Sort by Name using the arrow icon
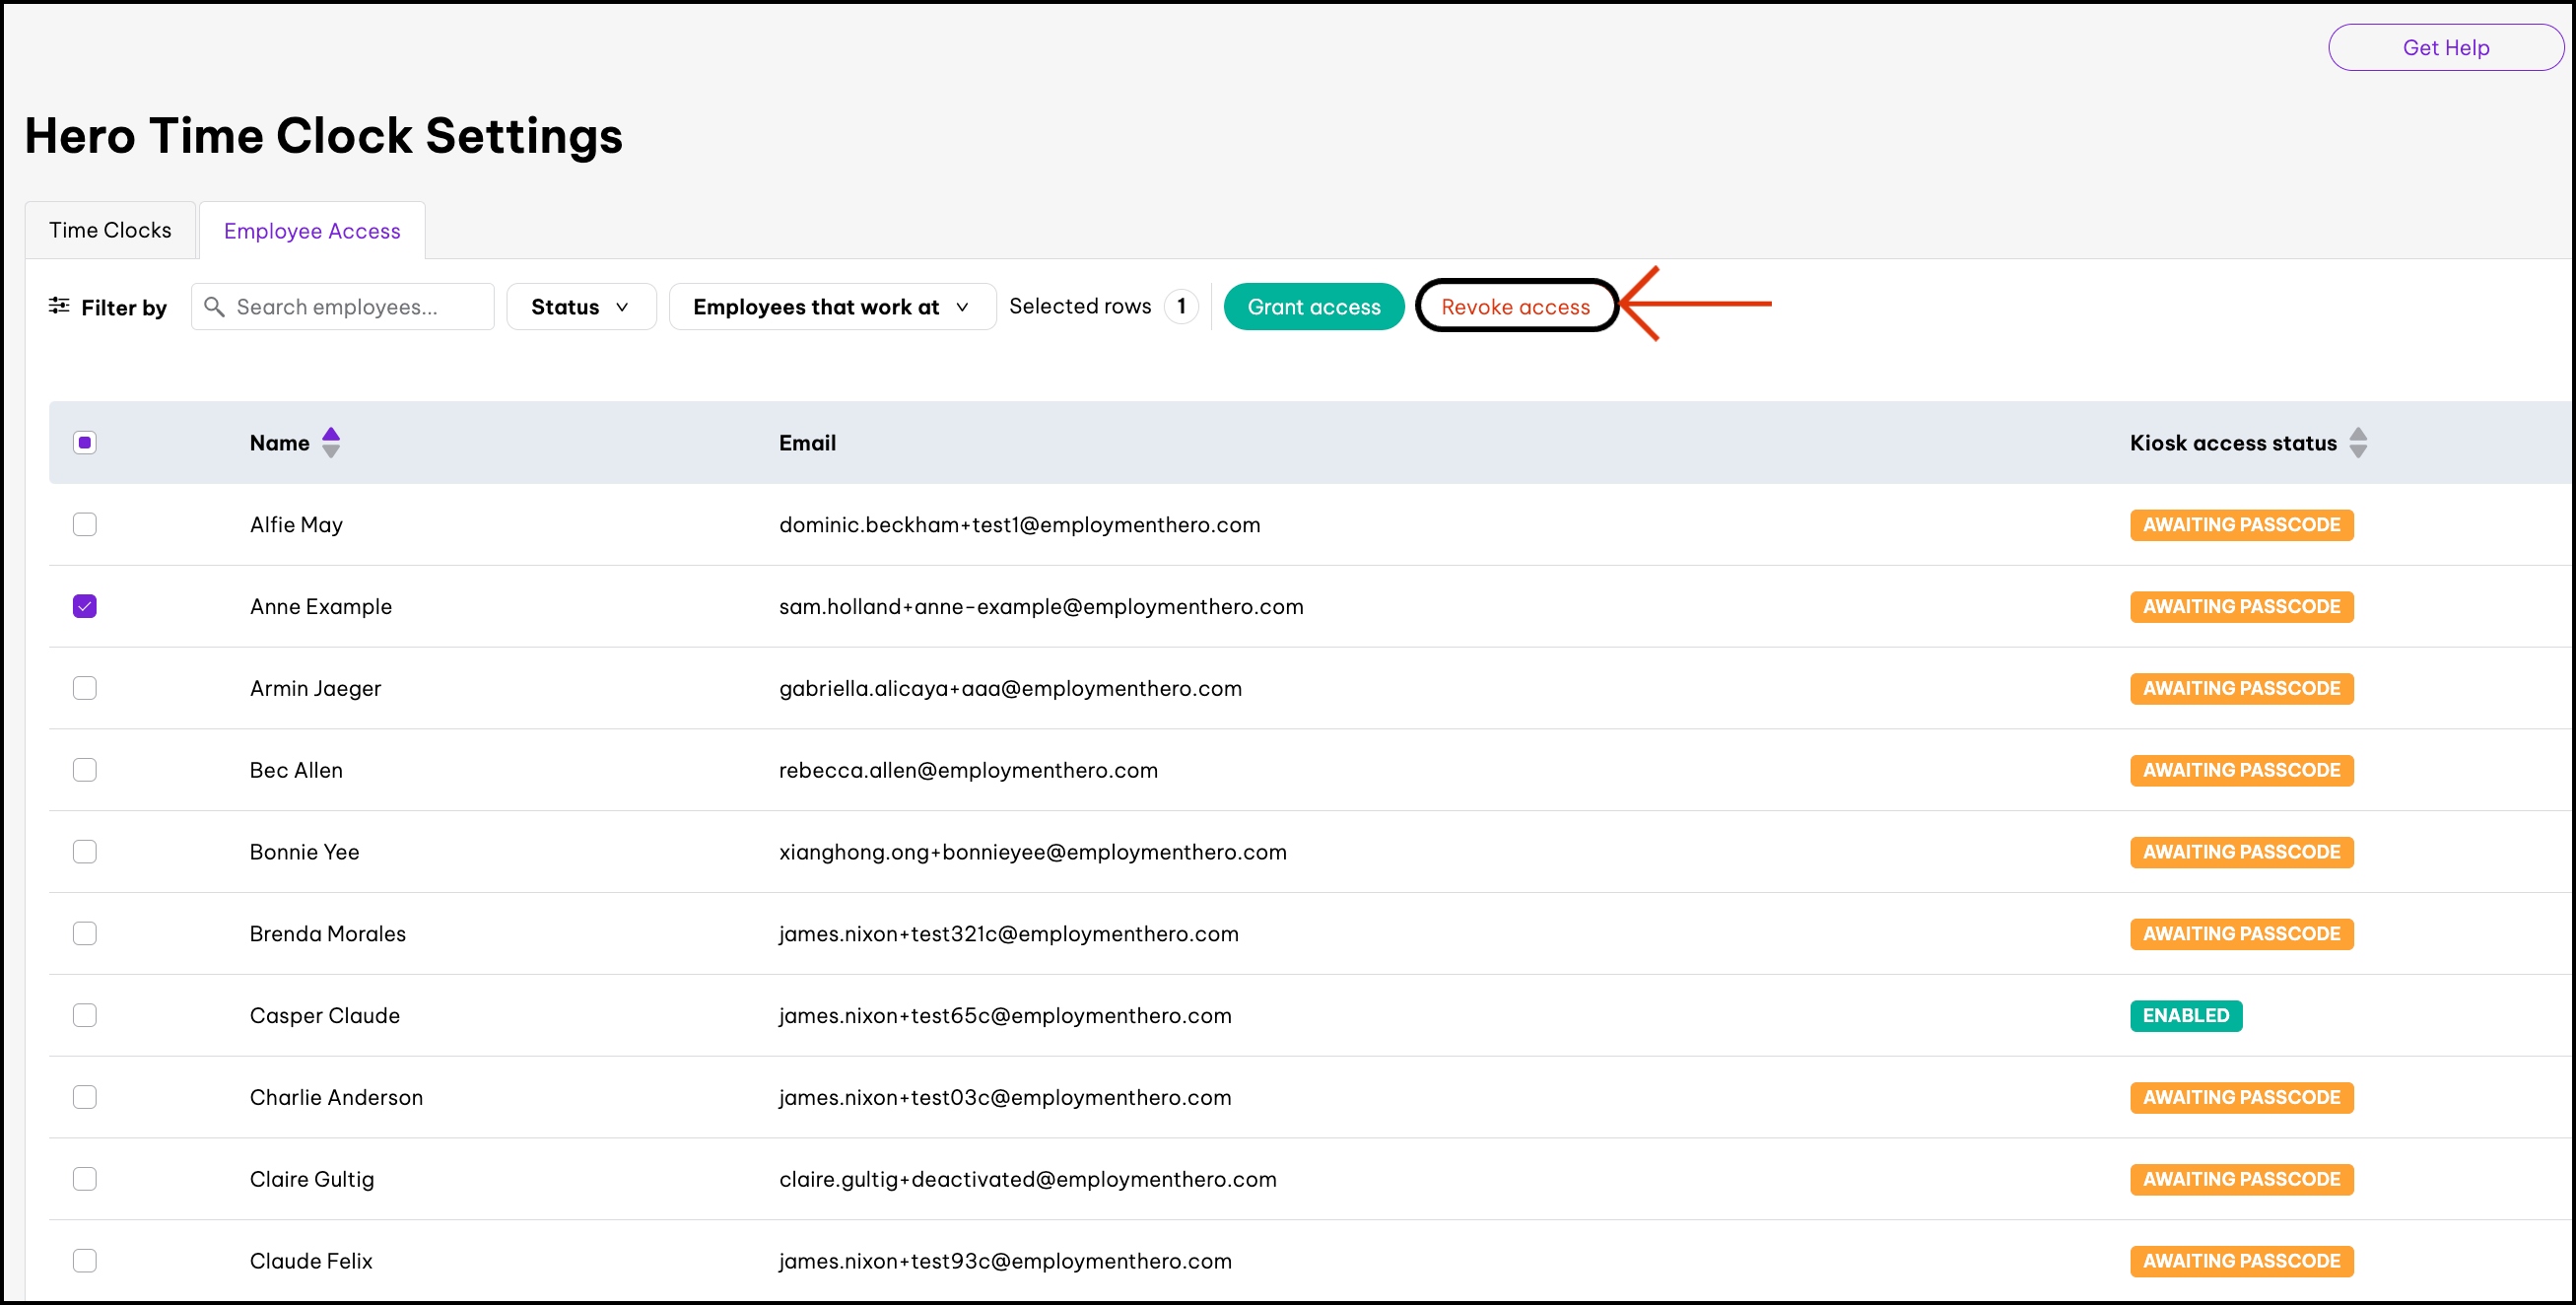This screenshot has height=1305, width=2576. tap(331, 442)
